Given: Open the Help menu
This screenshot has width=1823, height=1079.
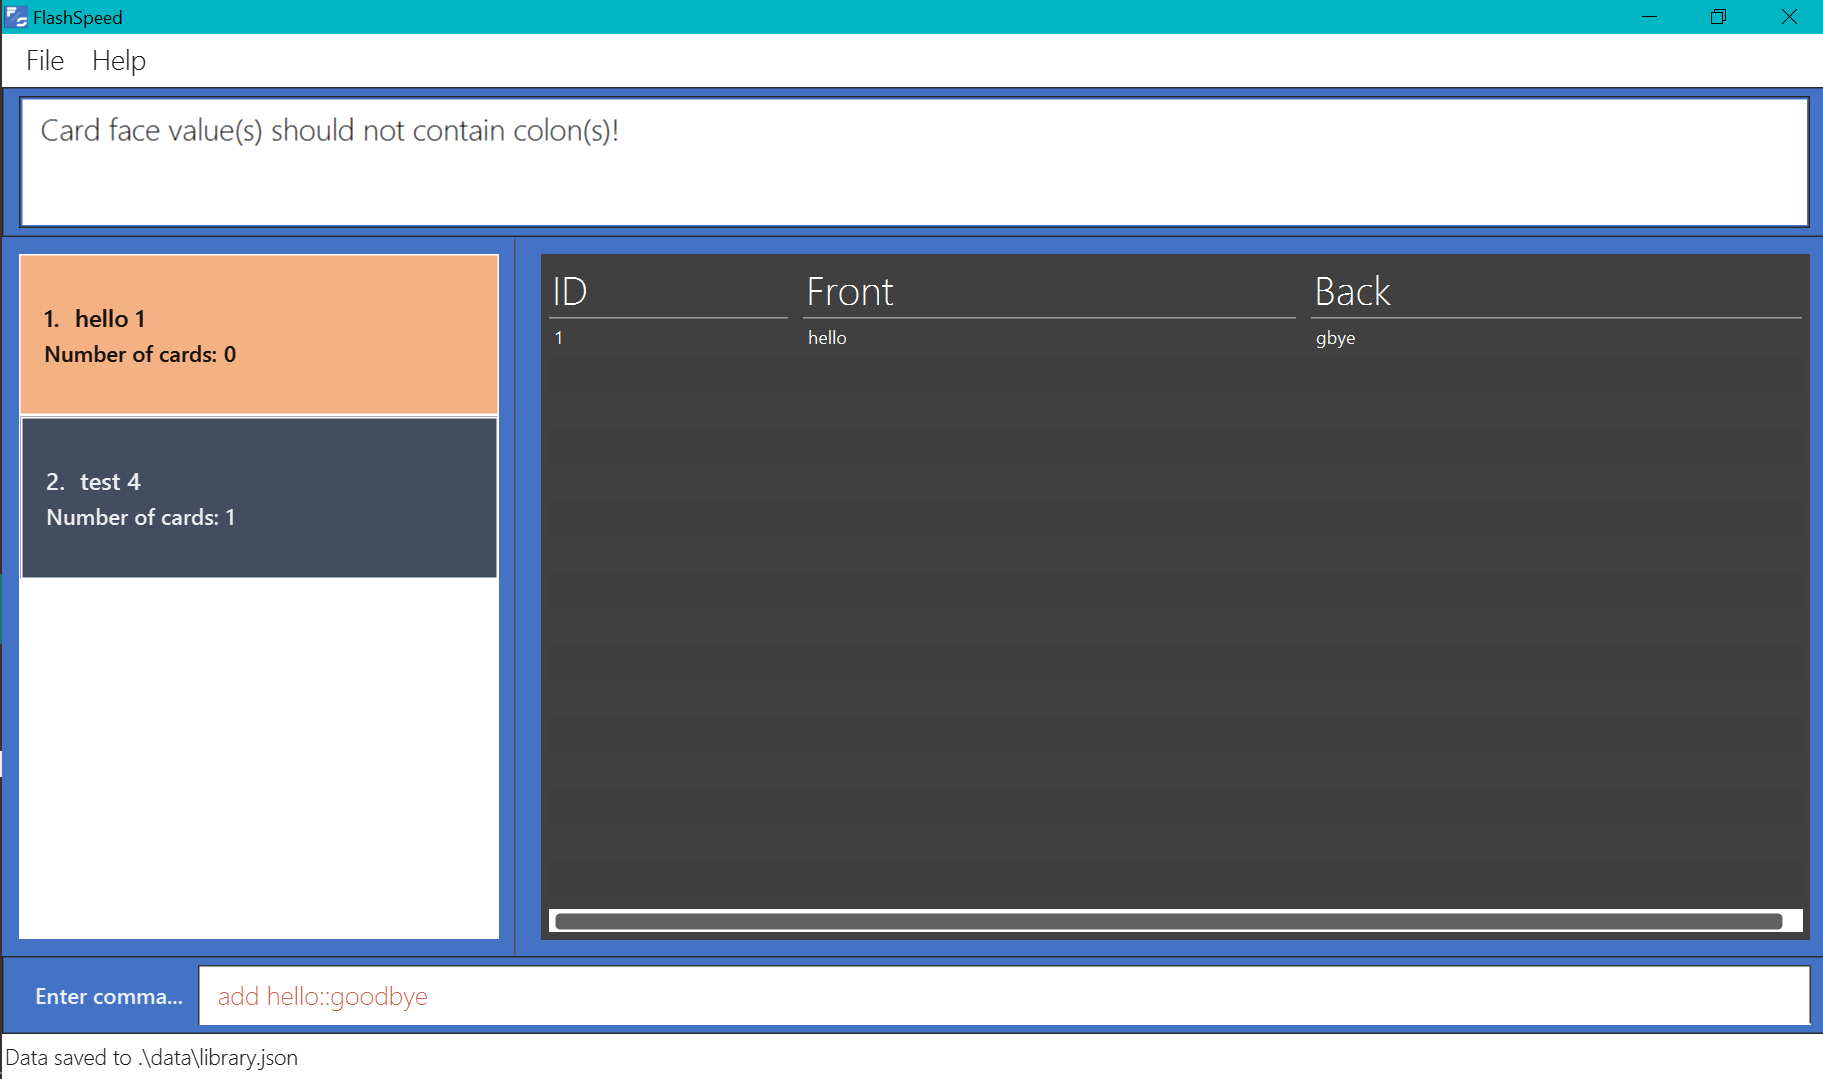Looking at the screenshot, I should point(119,61).
